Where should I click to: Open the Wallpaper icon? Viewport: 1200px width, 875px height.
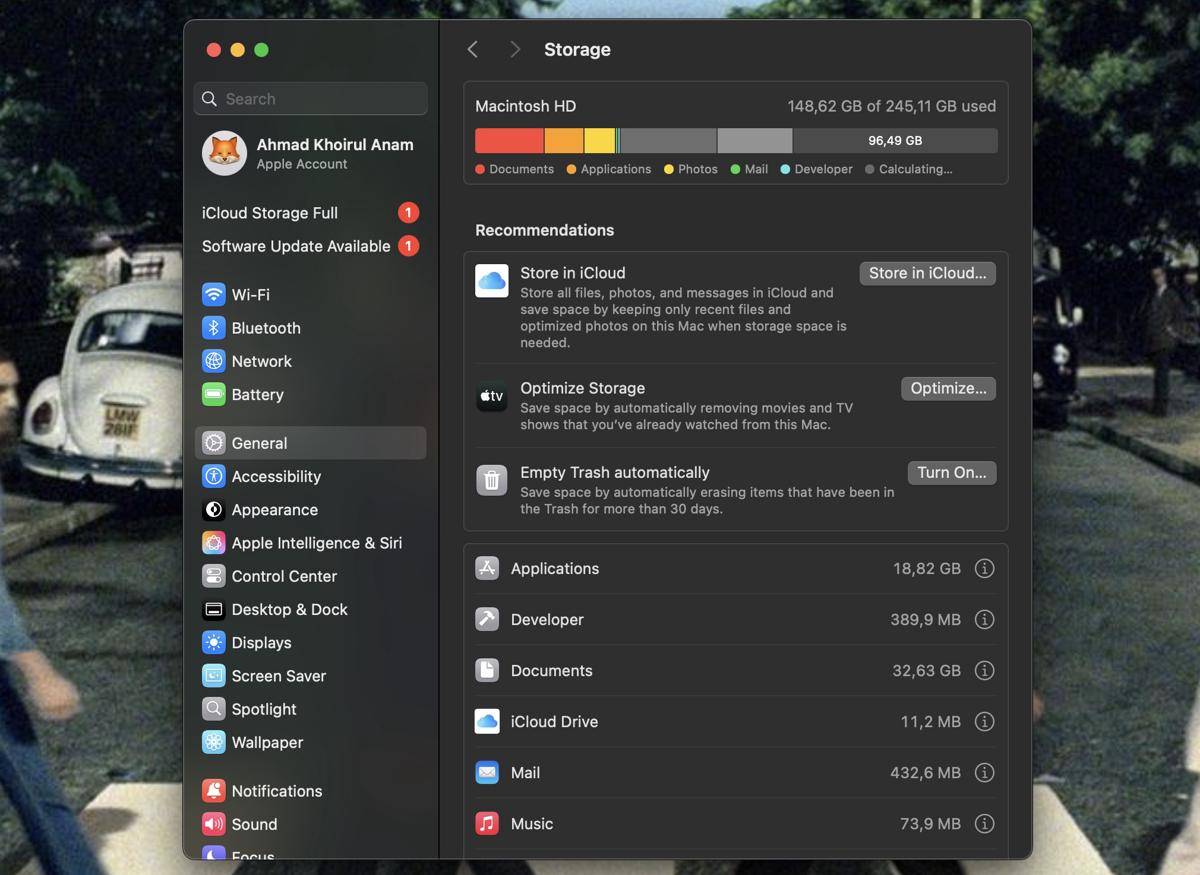pyautogui.click(x=213, y=742)
